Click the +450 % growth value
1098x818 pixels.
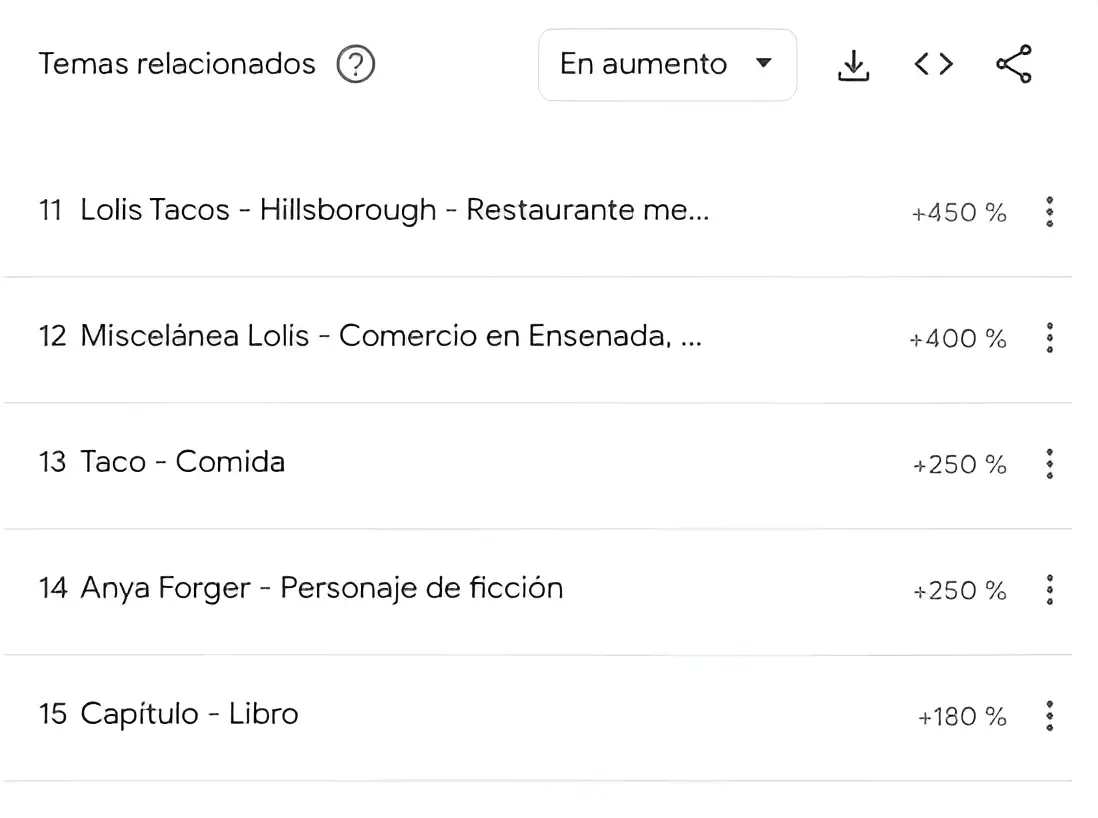tap(957, 212)
